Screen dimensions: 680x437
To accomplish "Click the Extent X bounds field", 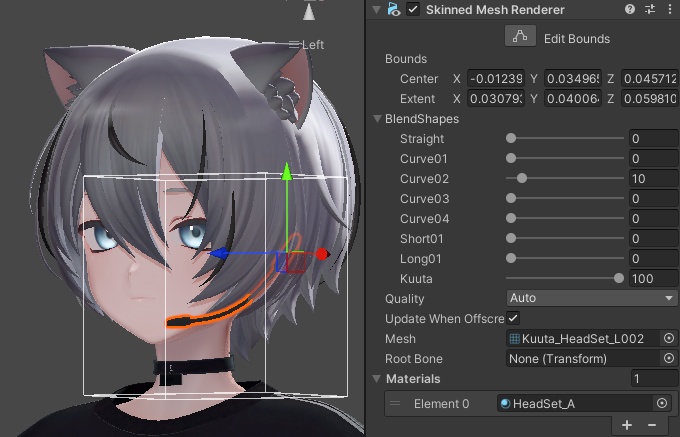I will coord(496,98).
